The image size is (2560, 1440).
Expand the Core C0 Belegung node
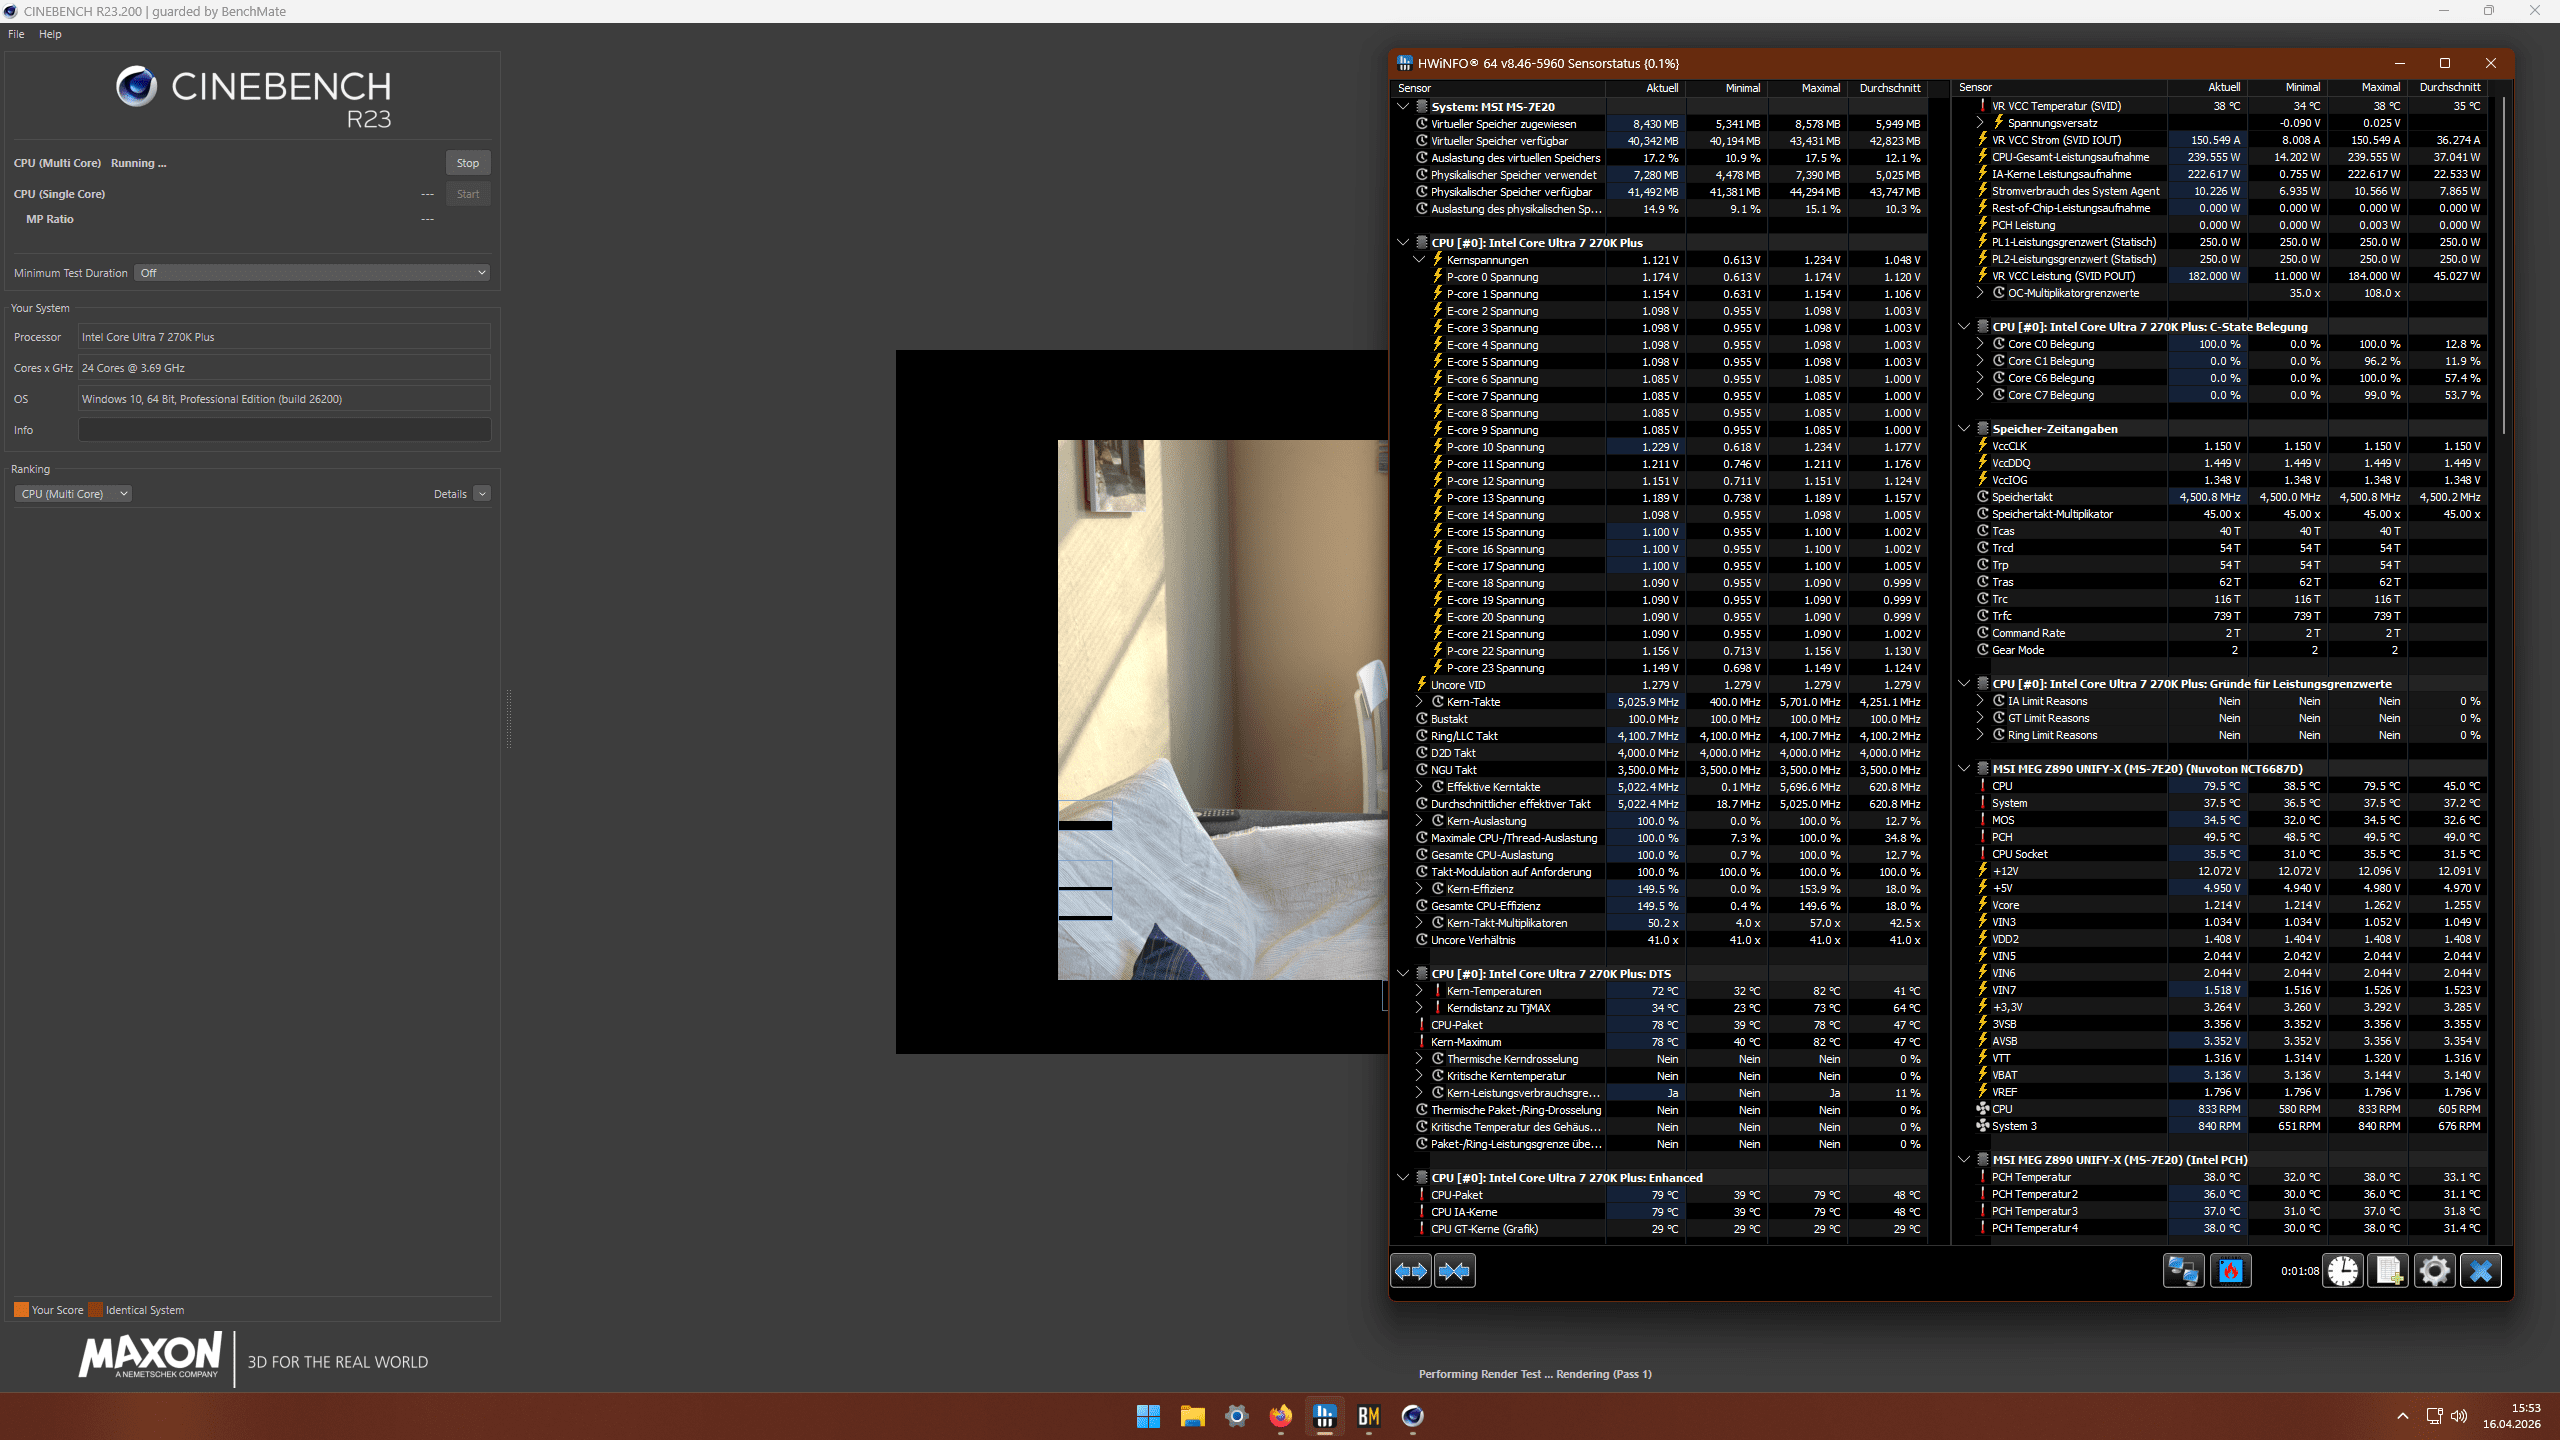tap(1980, 344)
